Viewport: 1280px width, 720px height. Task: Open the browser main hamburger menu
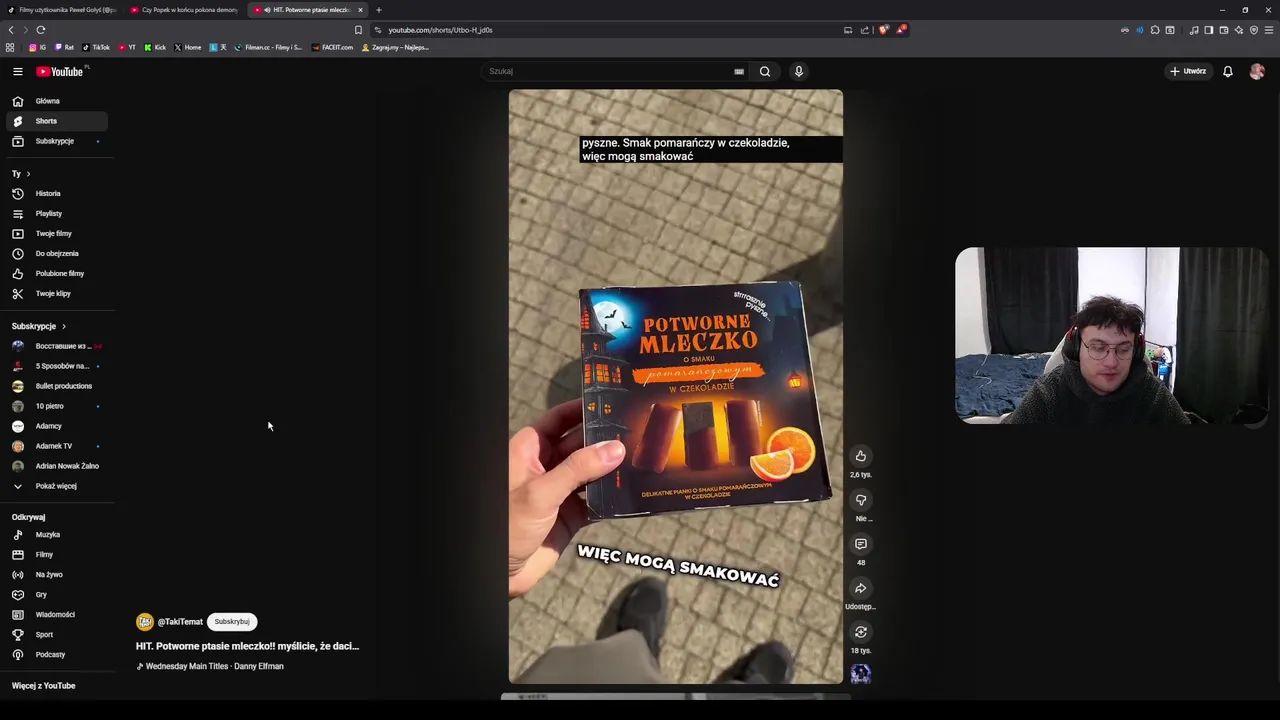(1269, 30)
